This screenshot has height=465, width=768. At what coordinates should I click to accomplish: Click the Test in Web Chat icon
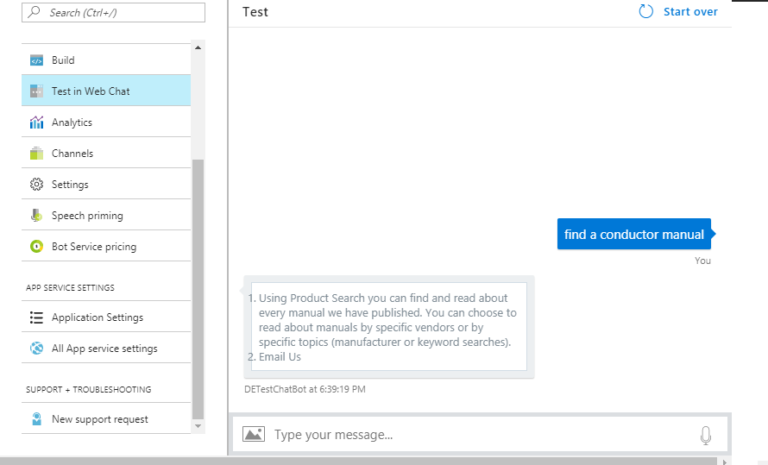tap(37, 91)
